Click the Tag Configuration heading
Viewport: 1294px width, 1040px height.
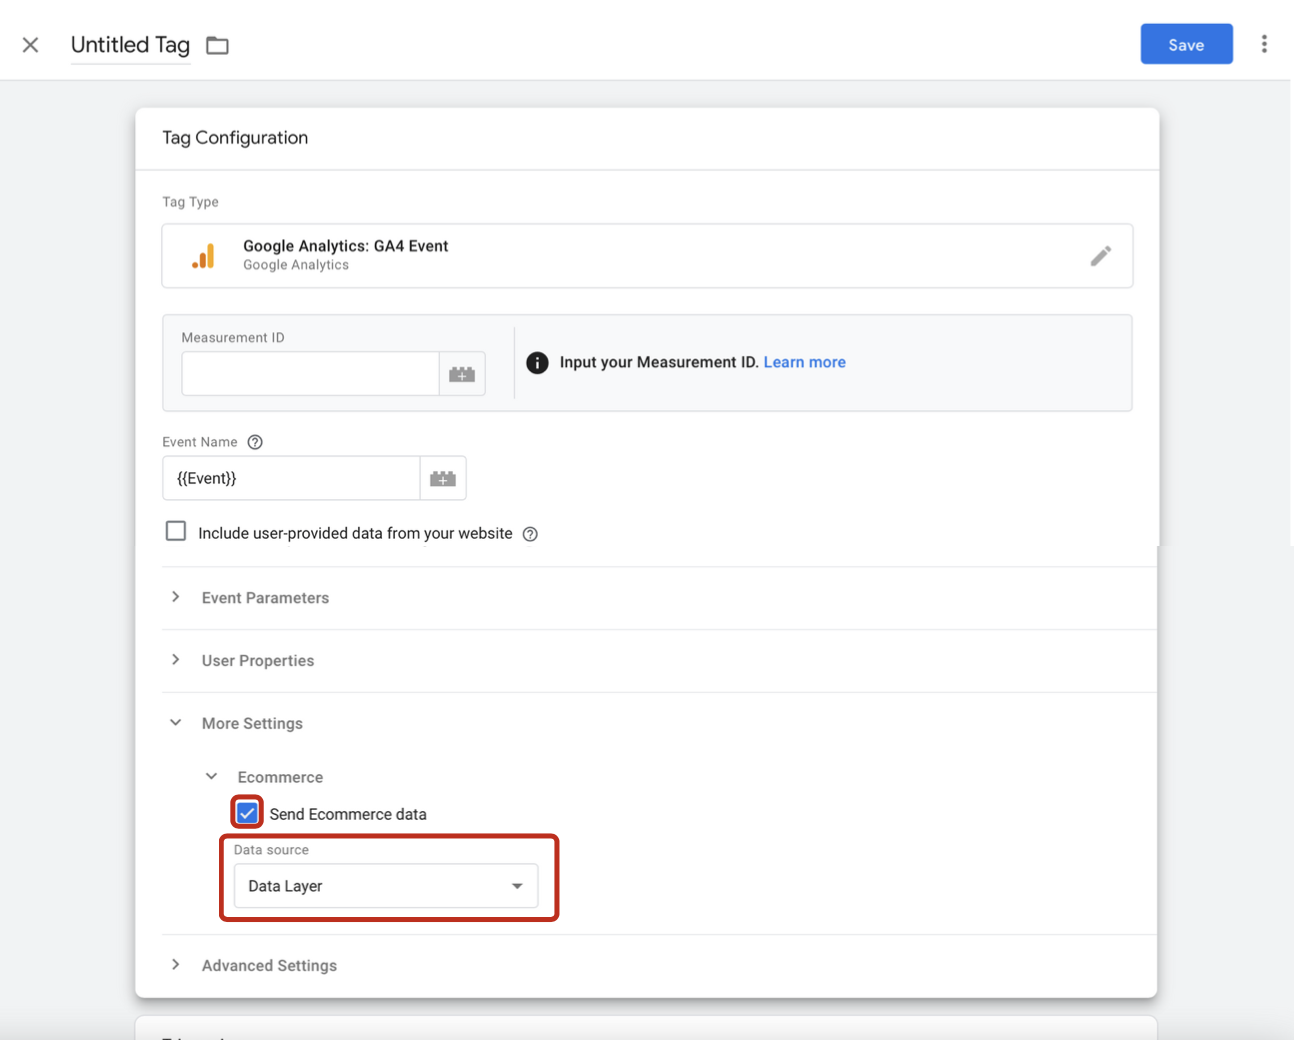pyautogui.click(x=235, y=138)
